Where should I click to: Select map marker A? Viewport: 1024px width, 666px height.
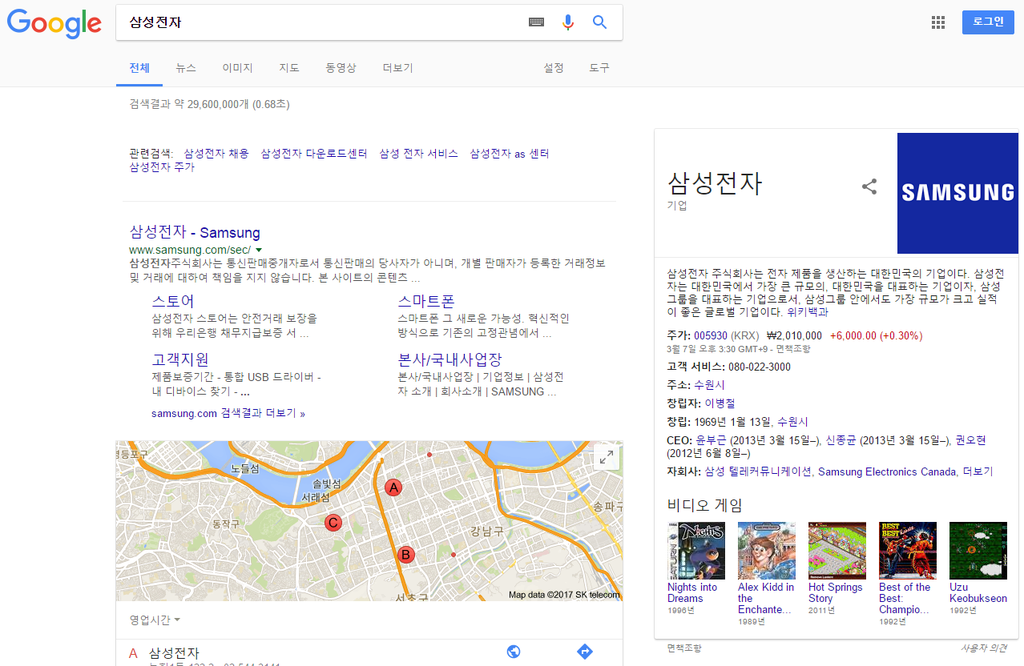click(393, 487)
